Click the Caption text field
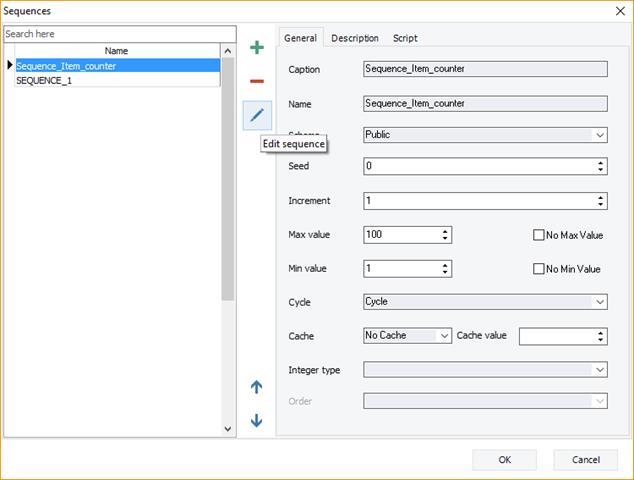This screenshot has height=480, width=634. tap(485, 69)
